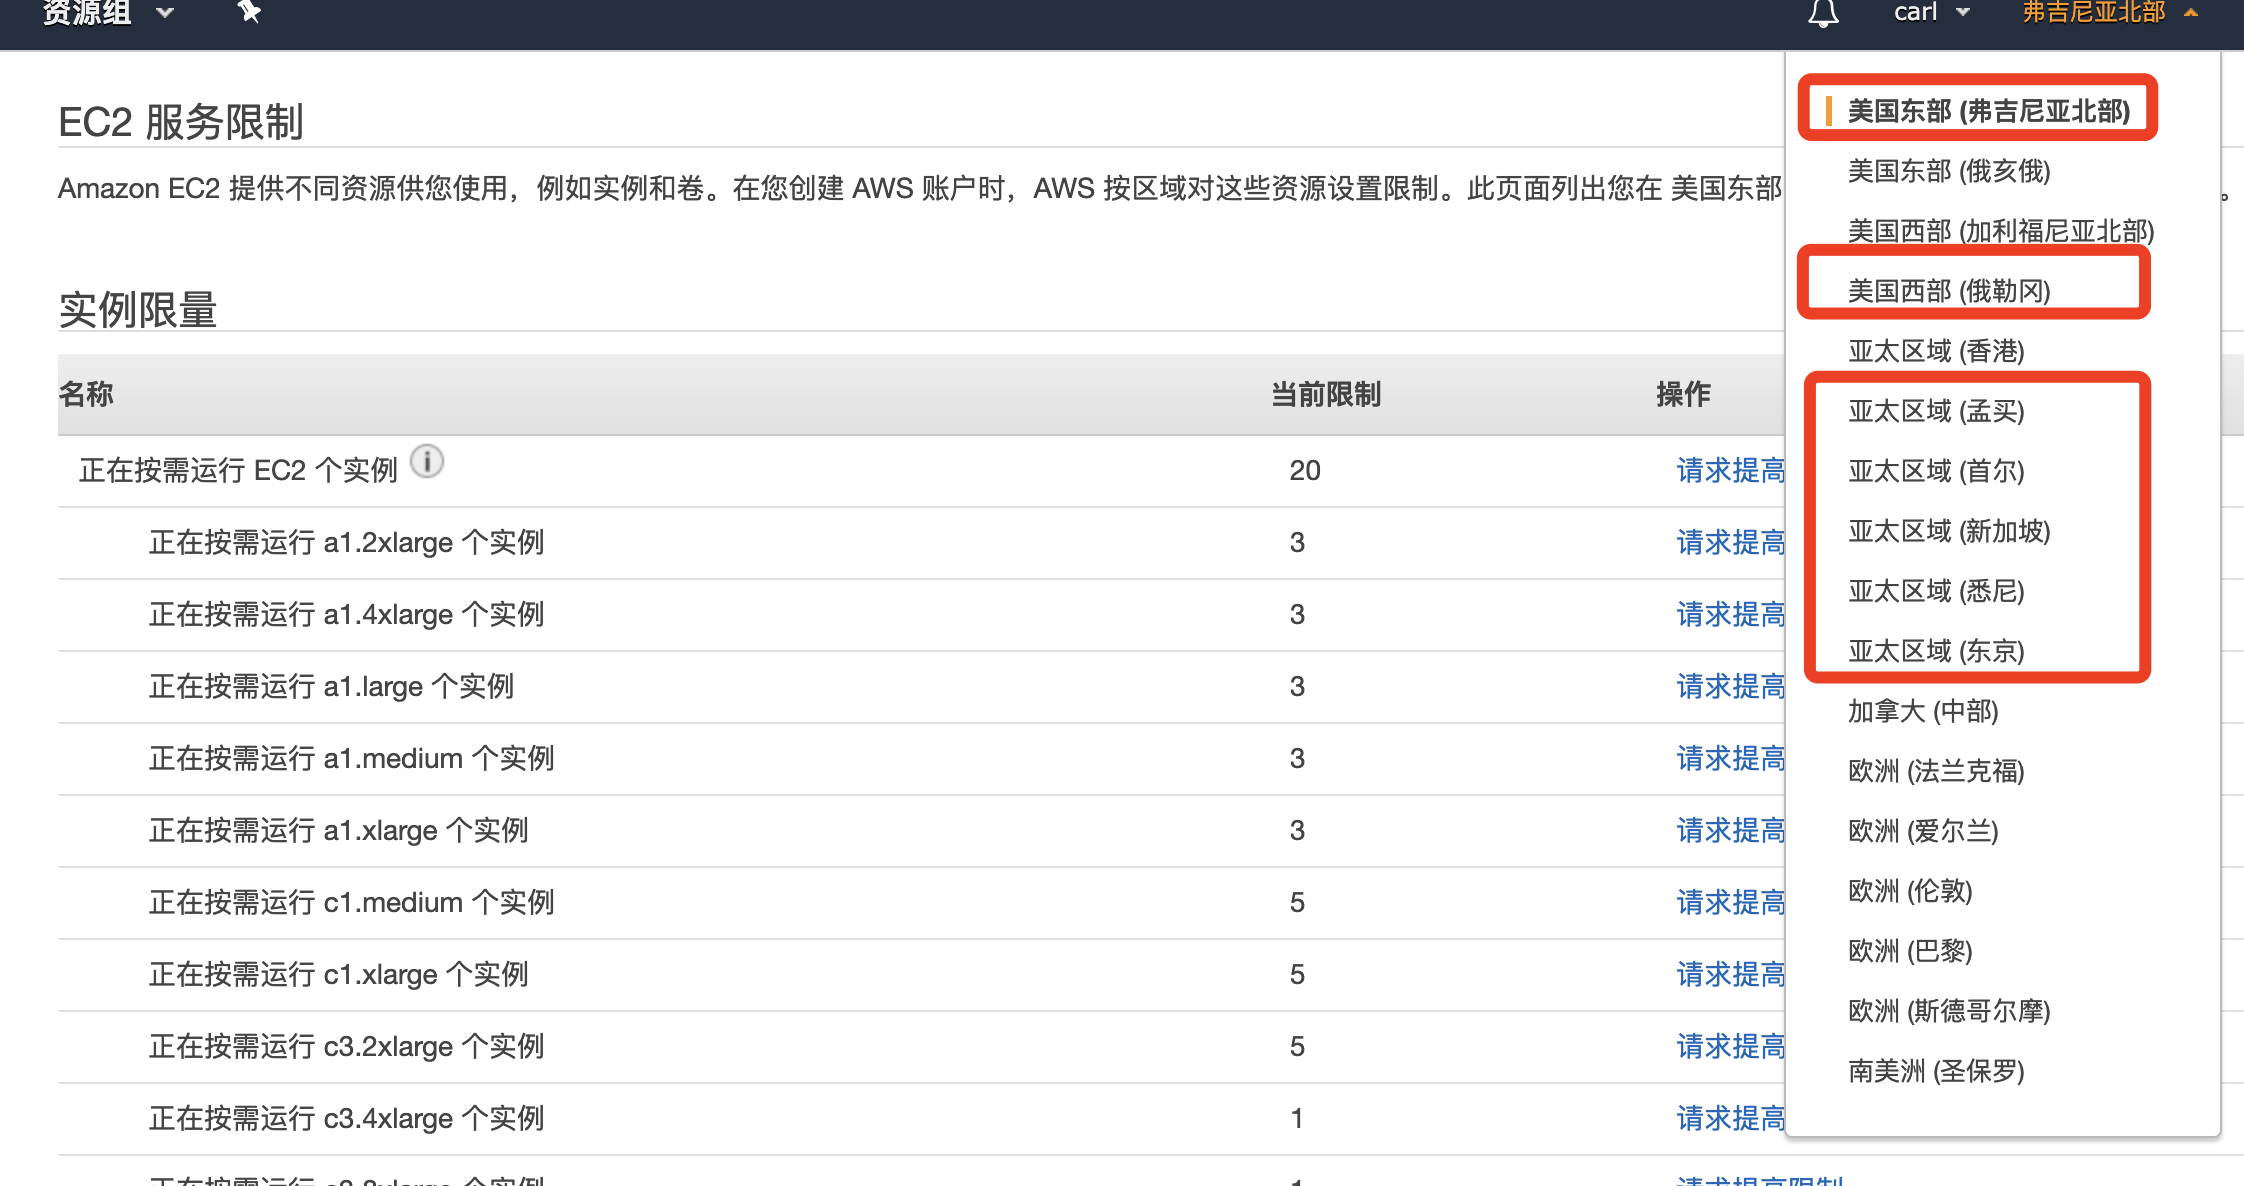Image resolution: width=2244 pixels, height=1186 pixels.
Task: Click 请求提高 link for a1.2xlarge instances
Action: tap(1730, 542)
